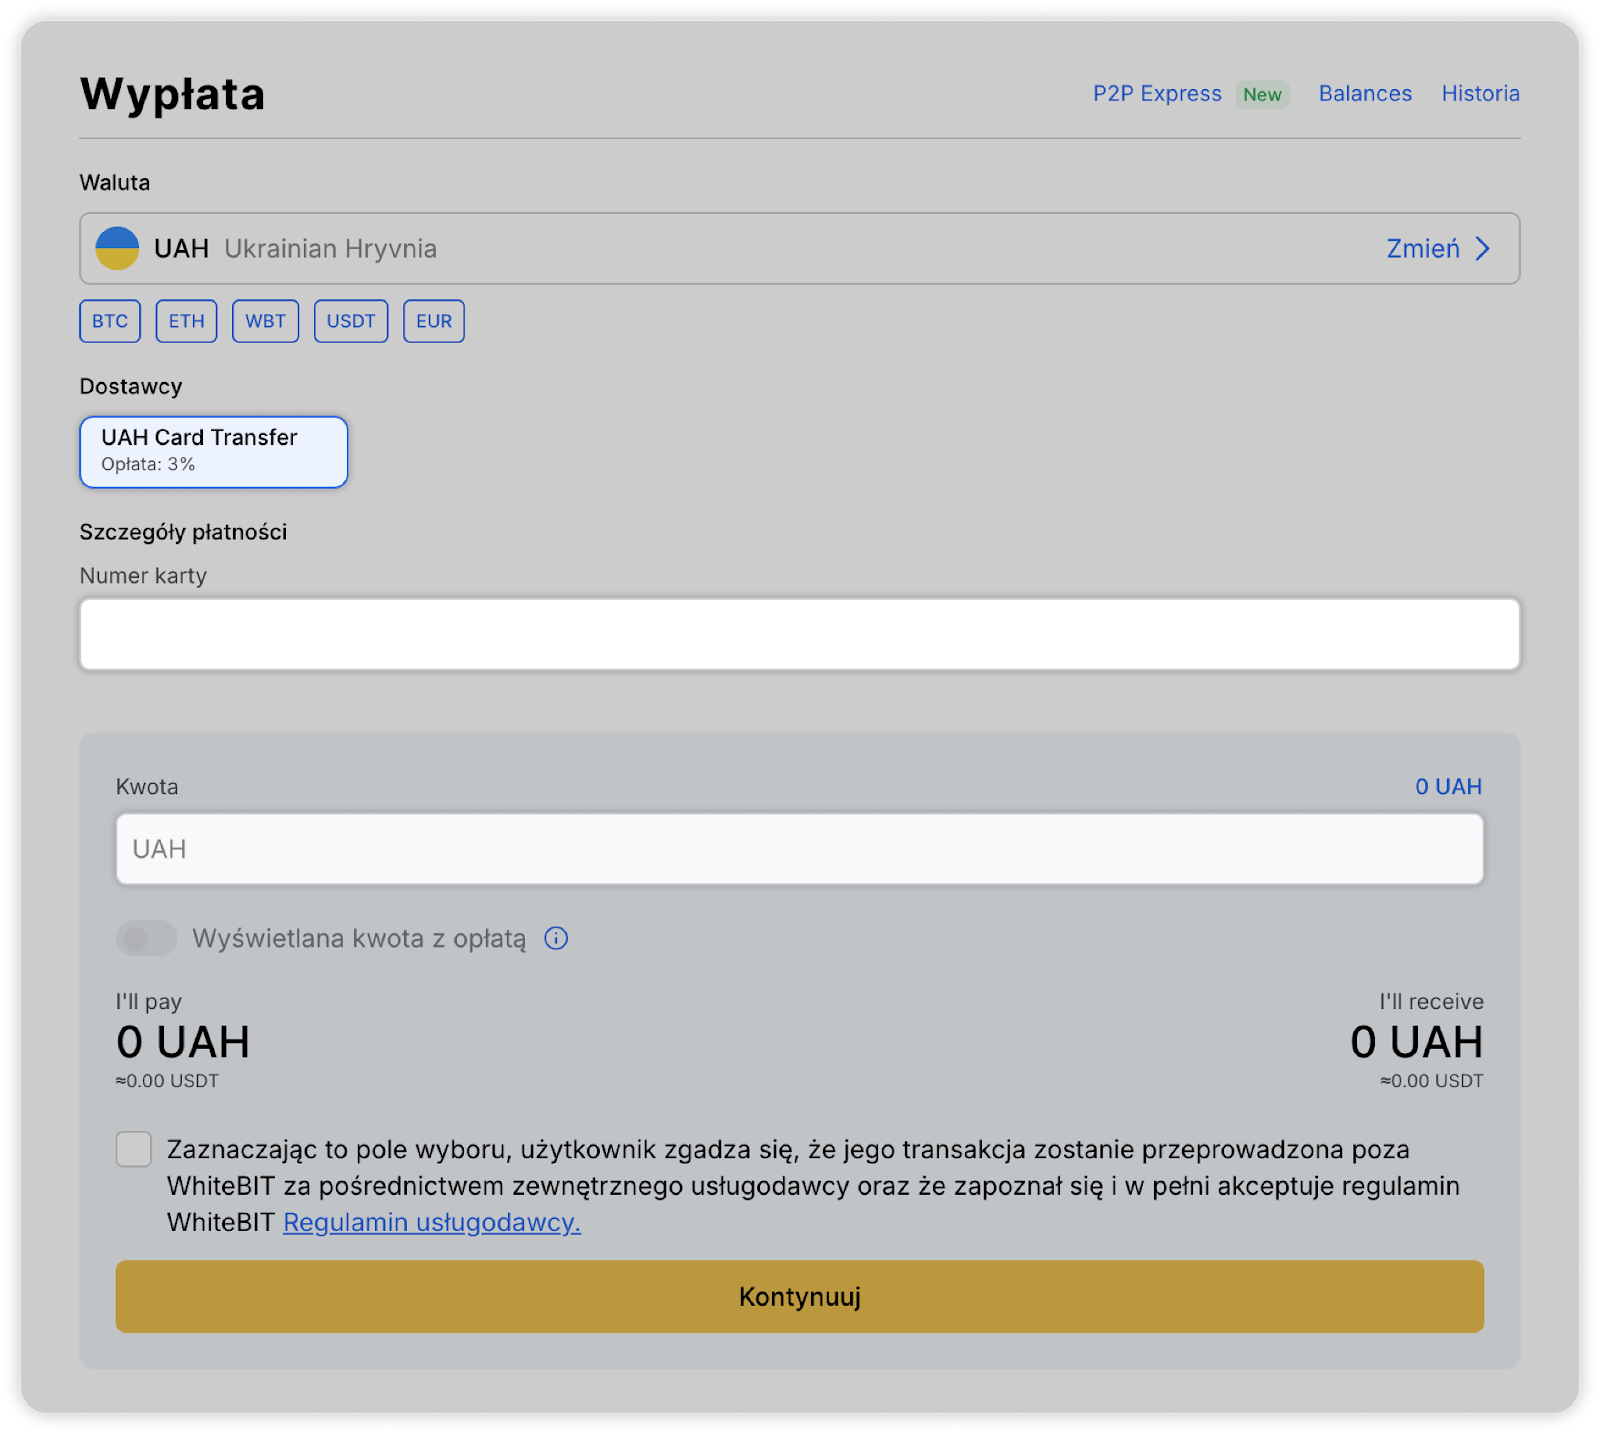Pick the USDT currency chip

[351, 321]
